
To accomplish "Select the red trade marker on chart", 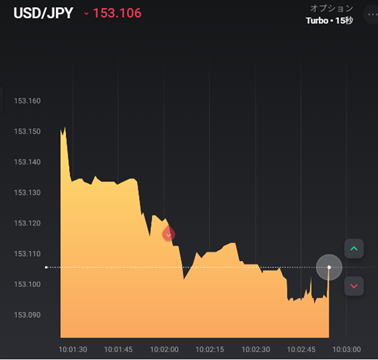I will [169, 234].
